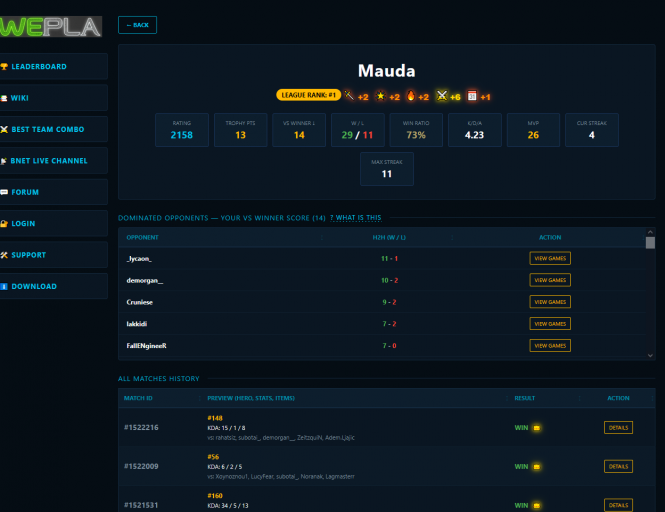Screen dimensions: 665x512
Task: Open the Support page
Action: 53,255
